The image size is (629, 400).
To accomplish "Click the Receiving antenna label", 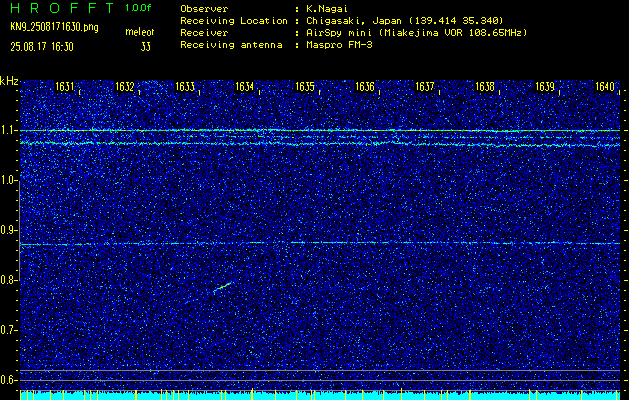I will coord(231,45).
